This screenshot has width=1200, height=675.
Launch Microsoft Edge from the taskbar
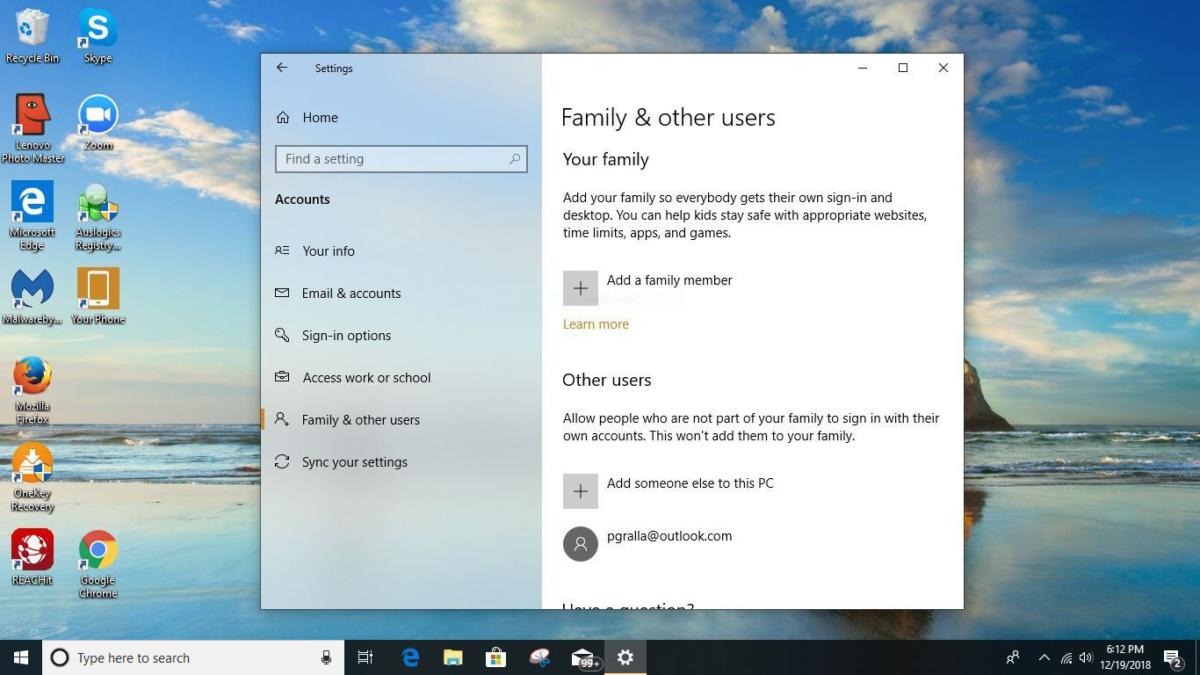(410, 657)
